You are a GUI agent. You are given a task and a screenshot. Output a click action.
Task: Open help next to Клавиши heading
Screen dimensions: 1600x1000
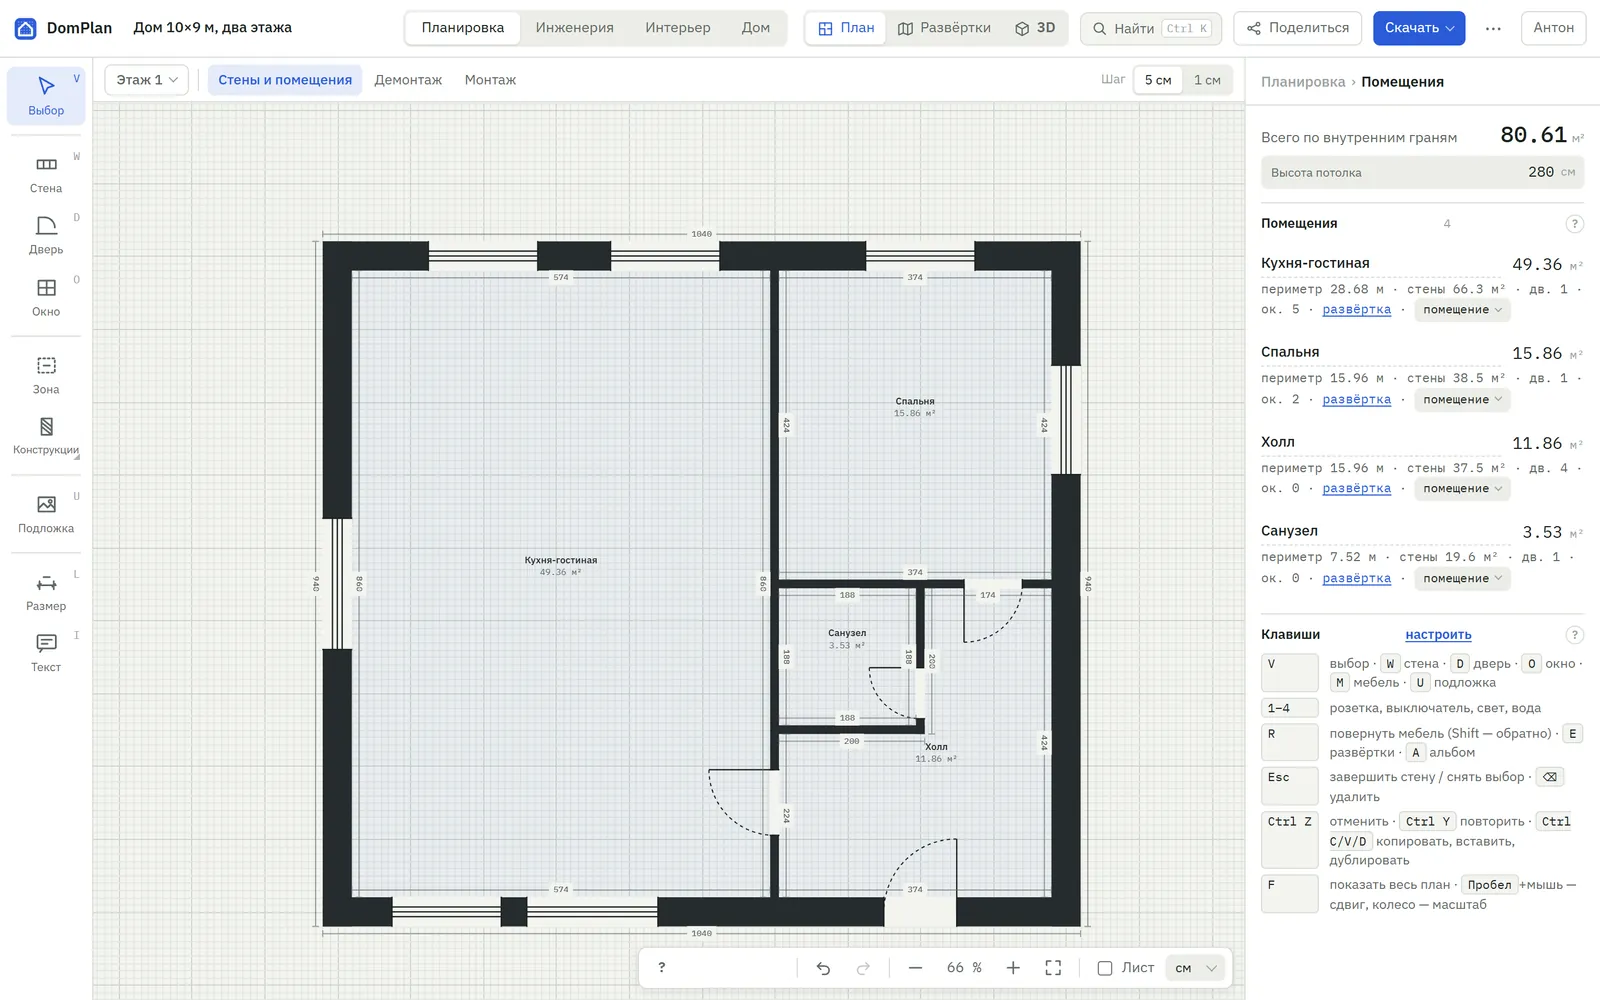click(1574, 635)
